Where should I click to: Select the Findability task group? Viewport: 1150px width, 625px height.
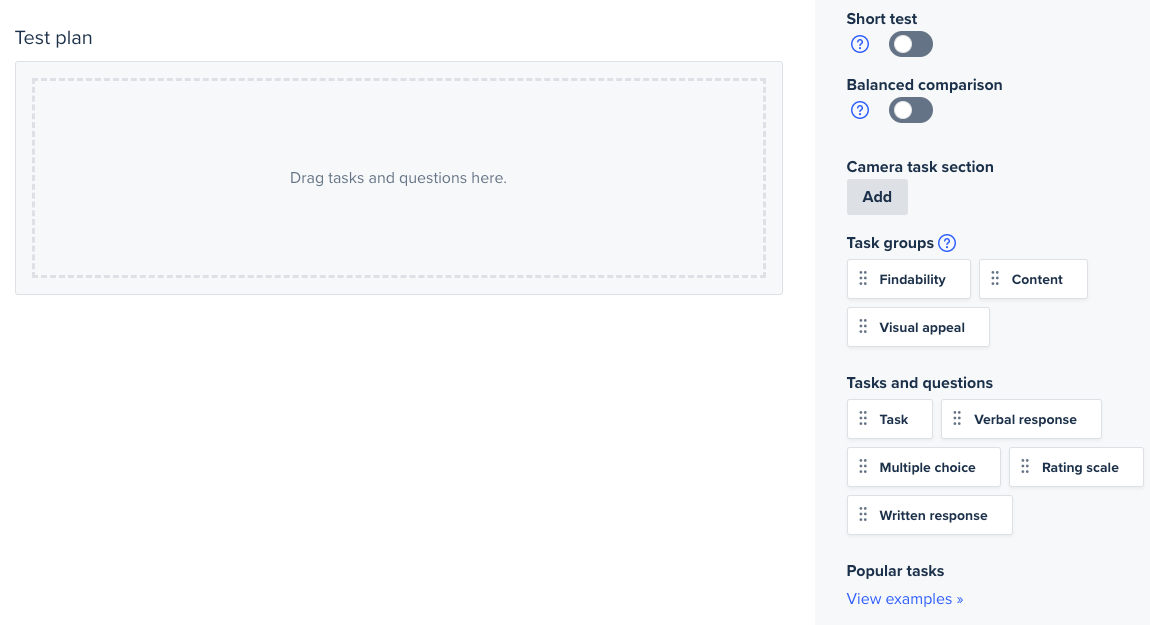(x=909, y=279)
